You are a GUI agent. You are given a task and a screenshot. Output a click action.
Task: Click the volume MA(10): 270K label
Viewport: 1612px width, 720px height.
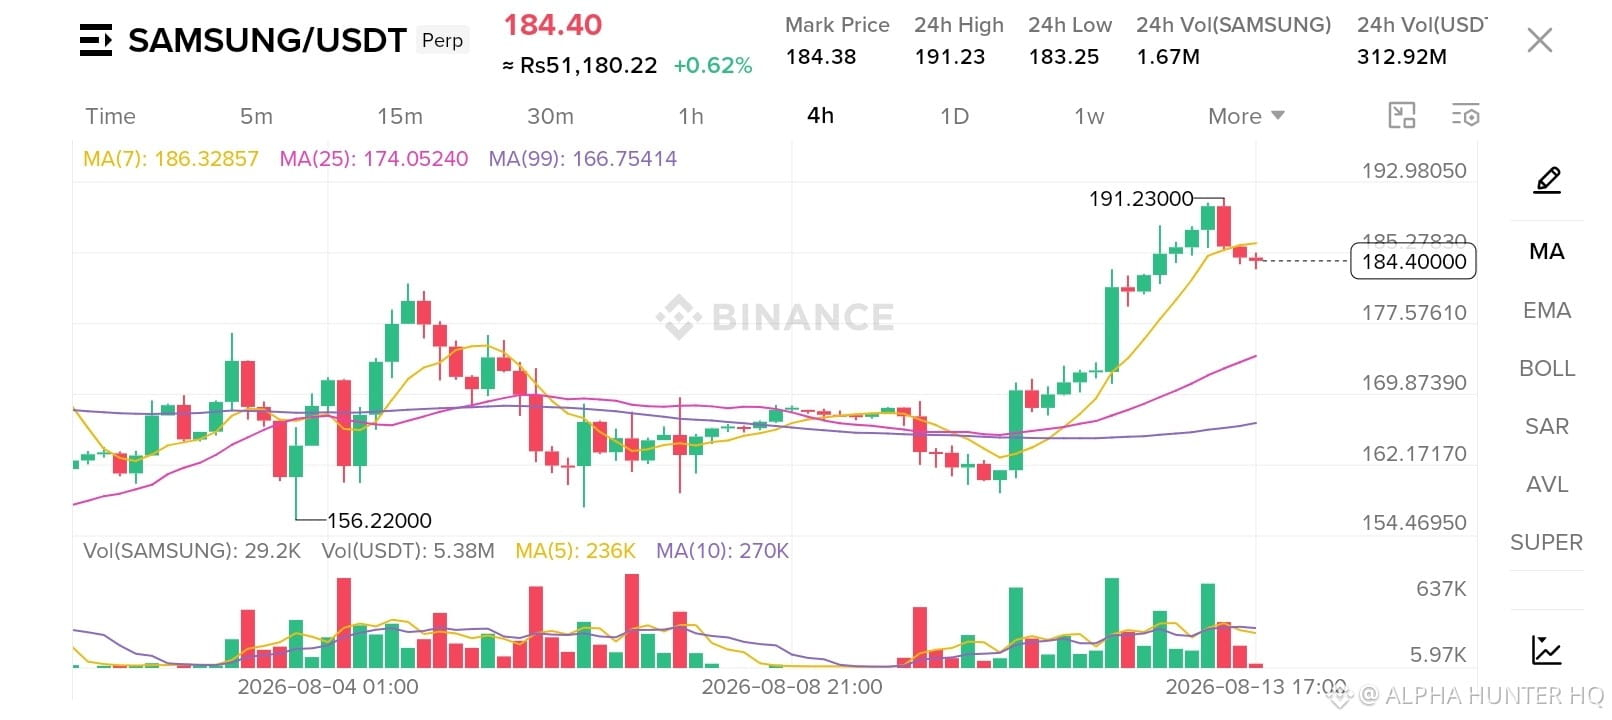tap(723, 551)
